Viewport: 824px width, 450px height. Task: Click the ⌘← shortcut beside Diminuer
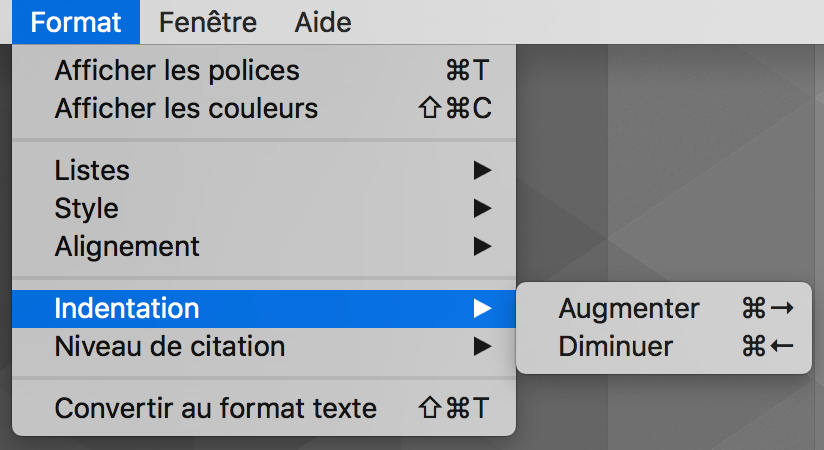(767, 347)
